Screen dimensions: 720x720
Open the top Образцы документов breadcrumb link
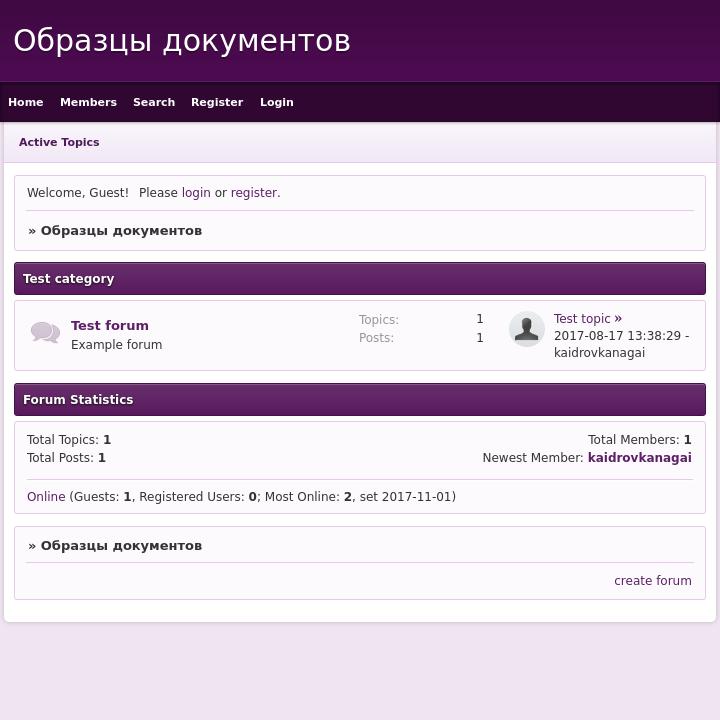(x=121, y=231)
